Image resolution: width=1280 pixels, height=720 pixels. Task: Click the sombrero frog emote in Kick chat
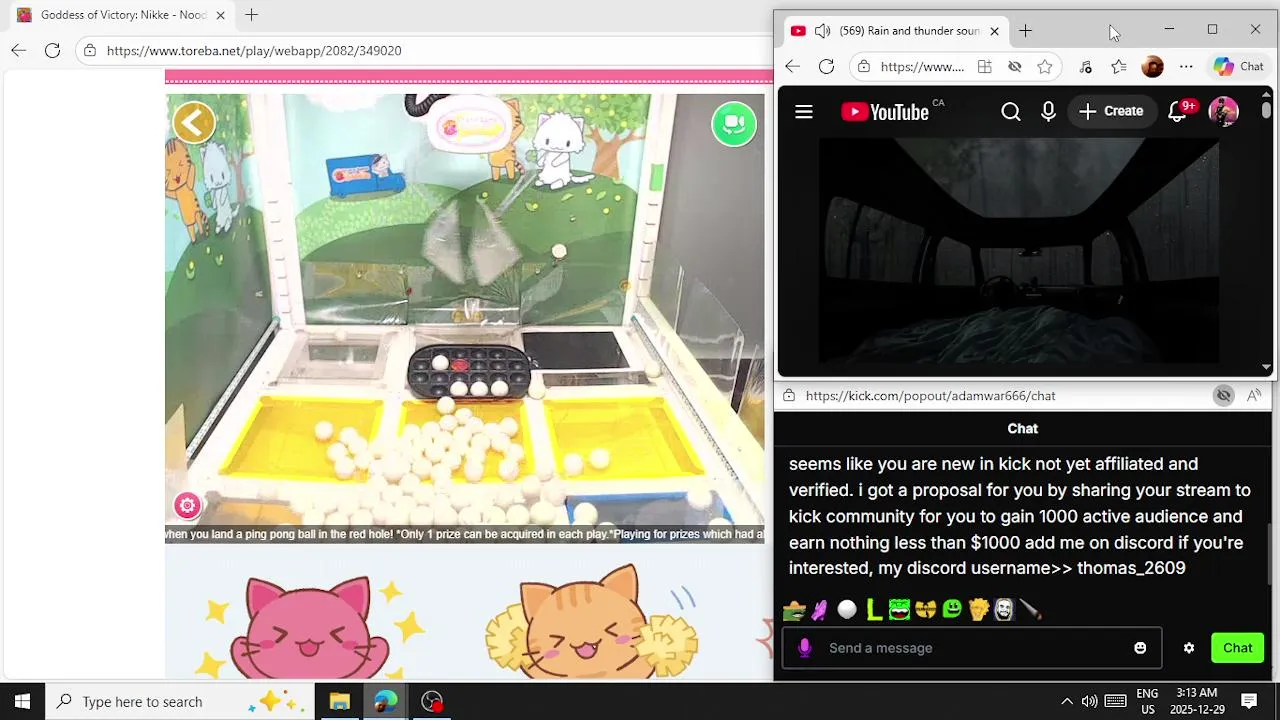pyautogui.click(x=795, y=609)
